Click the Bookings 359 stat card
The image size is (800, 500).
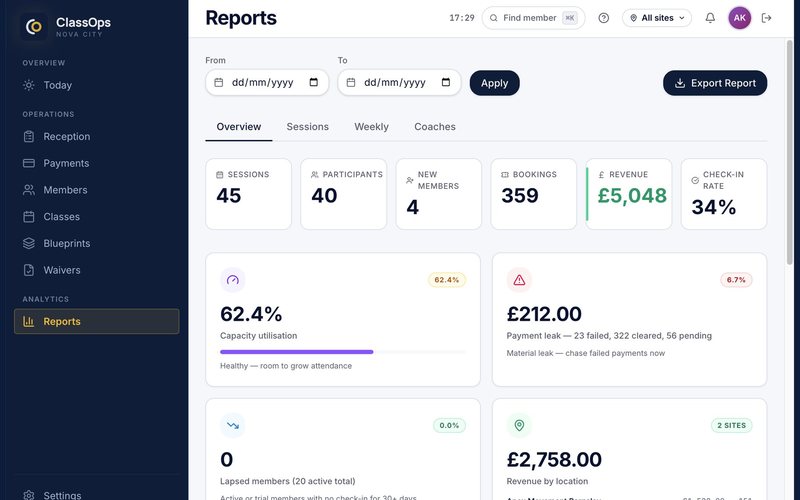pos(534,194)
